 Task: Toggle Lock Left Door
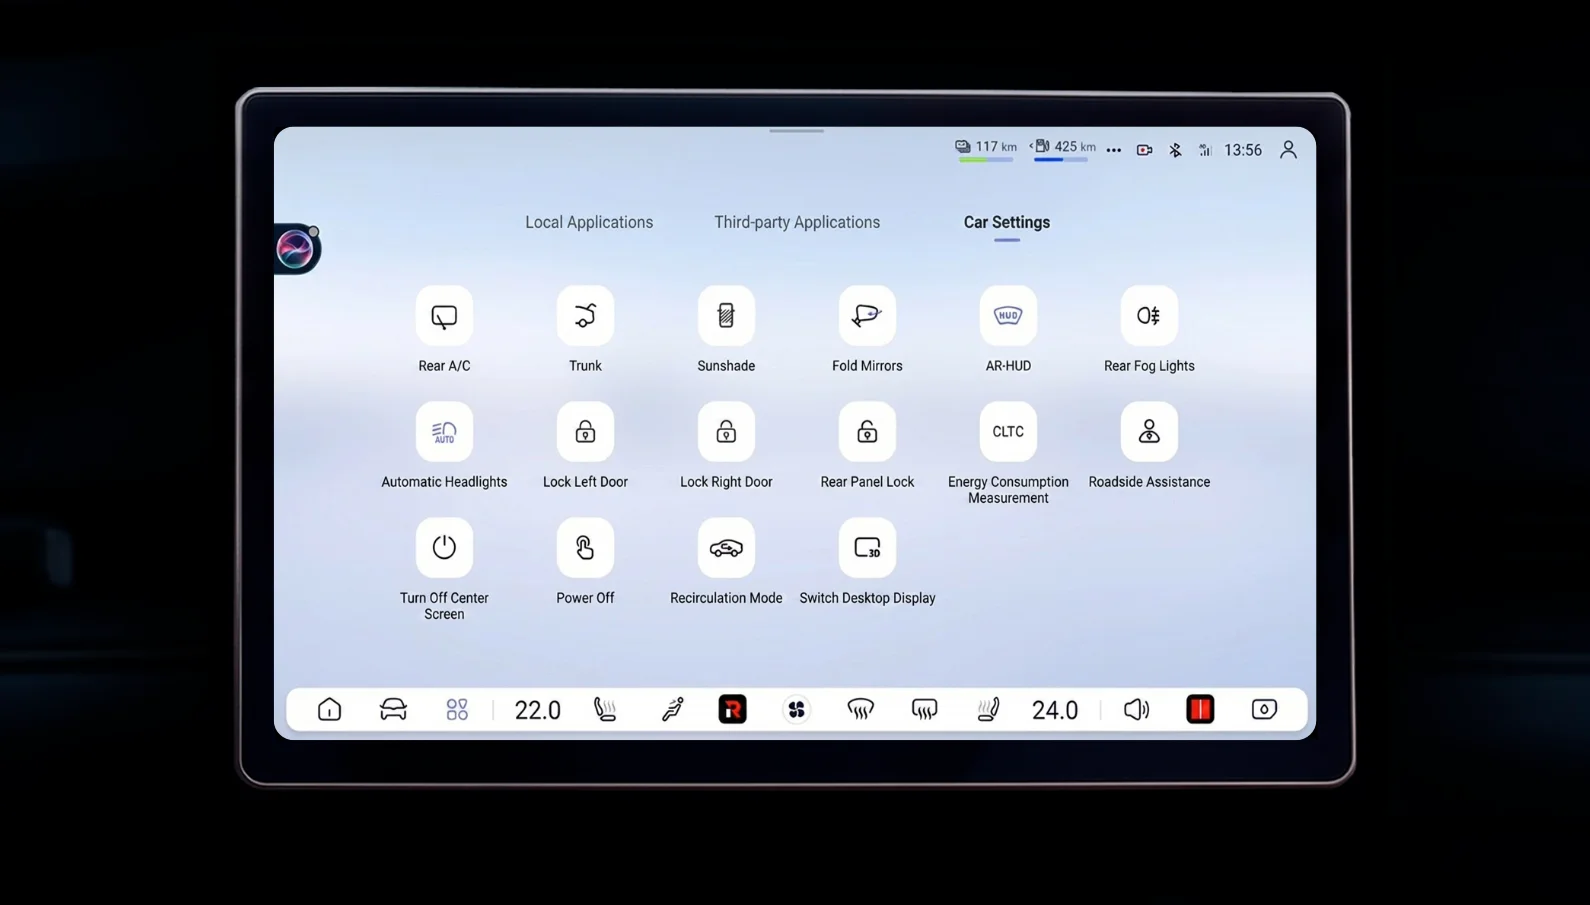coord(585,432)
